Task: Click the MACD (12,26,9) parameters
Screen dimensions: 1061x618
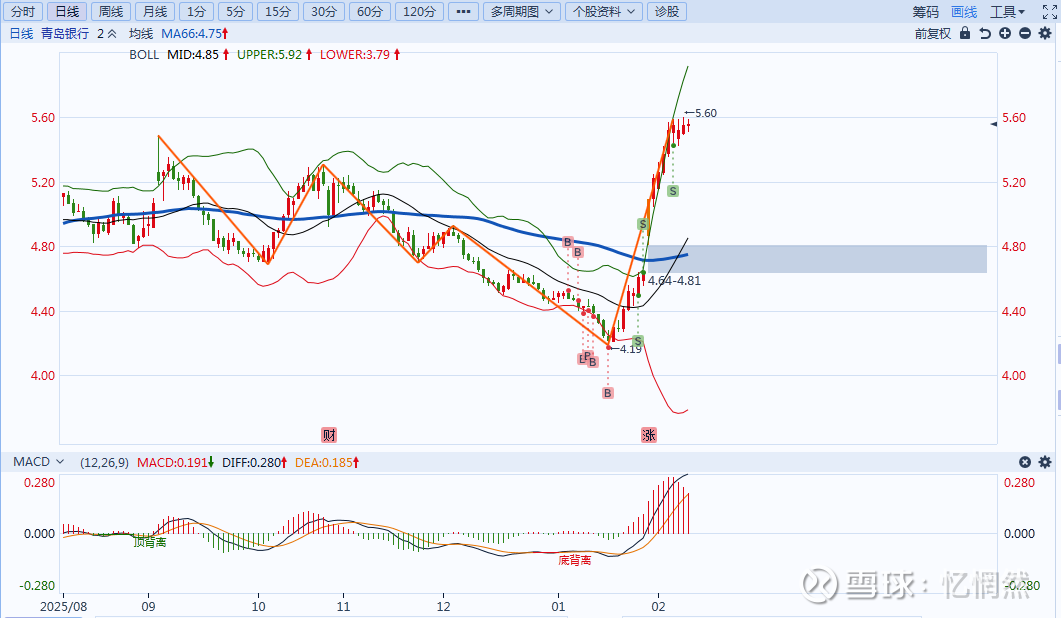Action: (x=104, y=462)
